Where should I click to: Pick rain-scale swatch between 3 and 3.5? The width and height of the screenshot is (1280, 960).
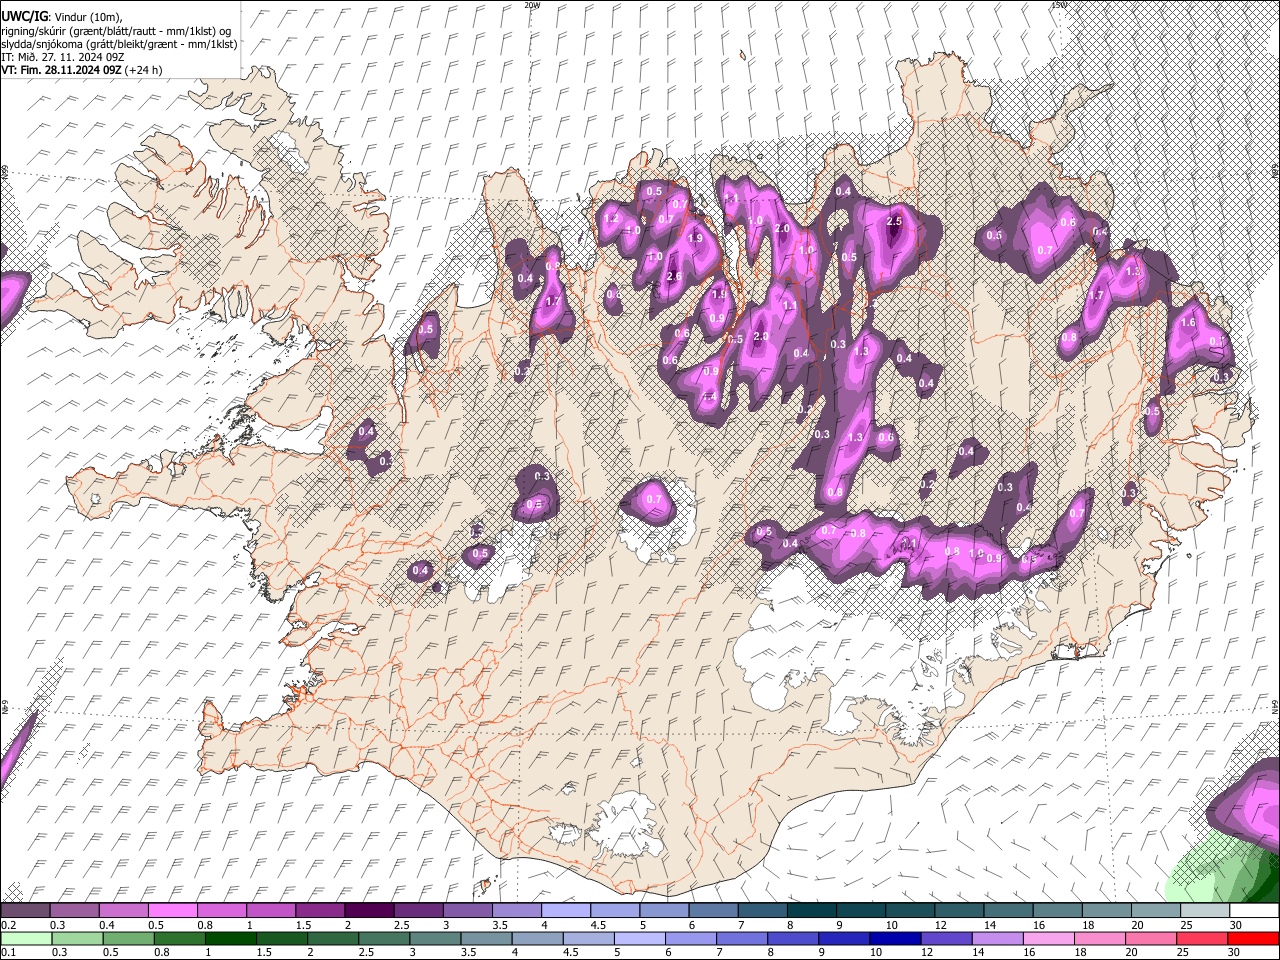435,938
